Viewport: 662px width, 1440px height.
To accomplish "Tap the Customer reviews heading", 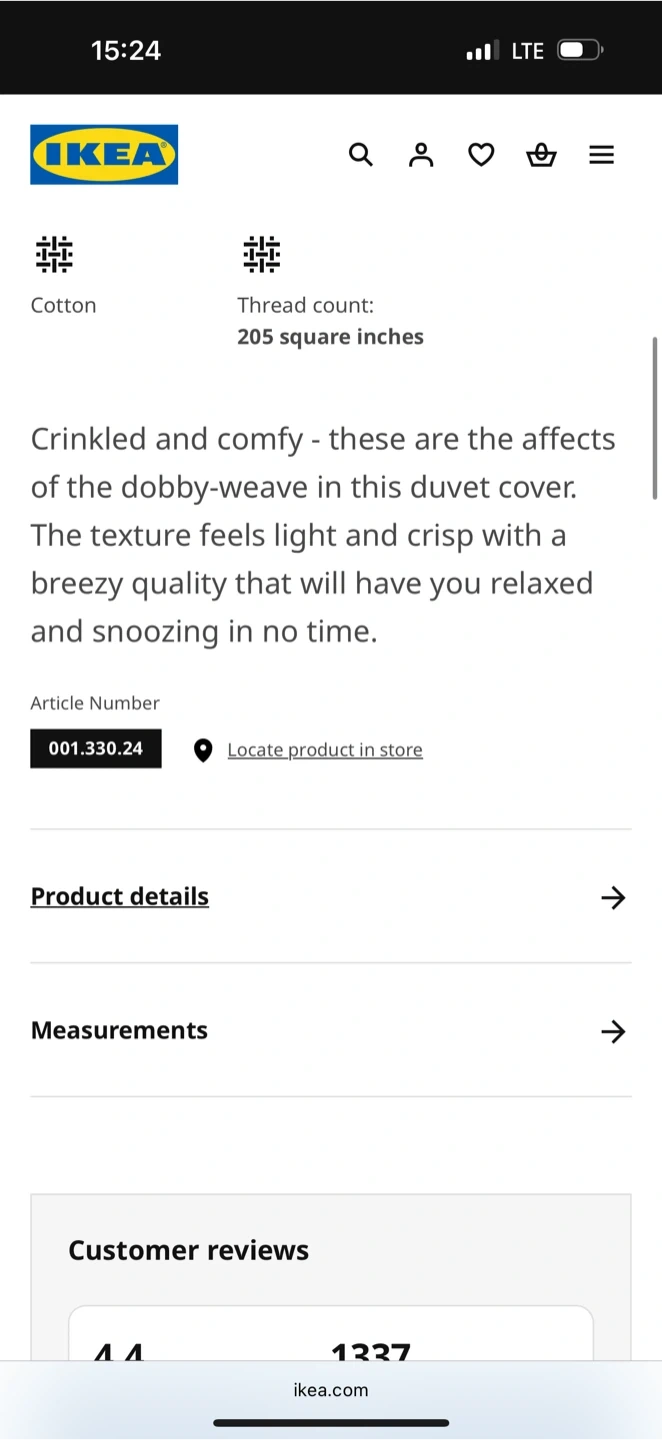I will tap(188, 1250).
